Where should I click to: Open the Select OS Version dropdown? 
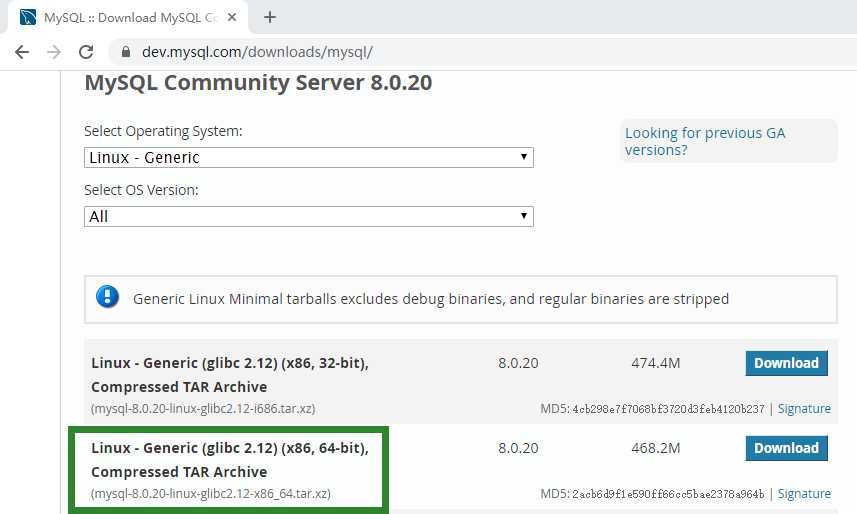point(308,216)
